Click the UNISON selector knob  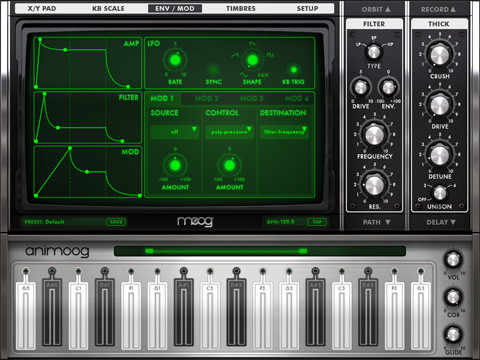440,192
